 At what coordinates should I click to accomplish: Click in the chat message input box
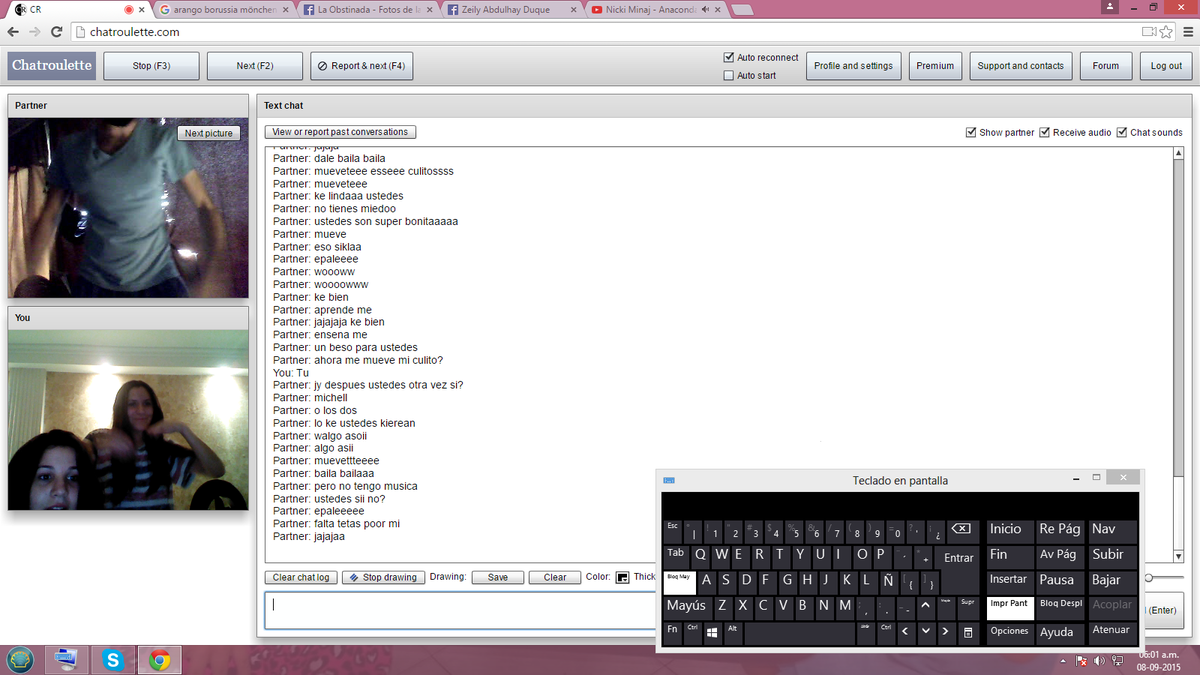tap(460, 610)
